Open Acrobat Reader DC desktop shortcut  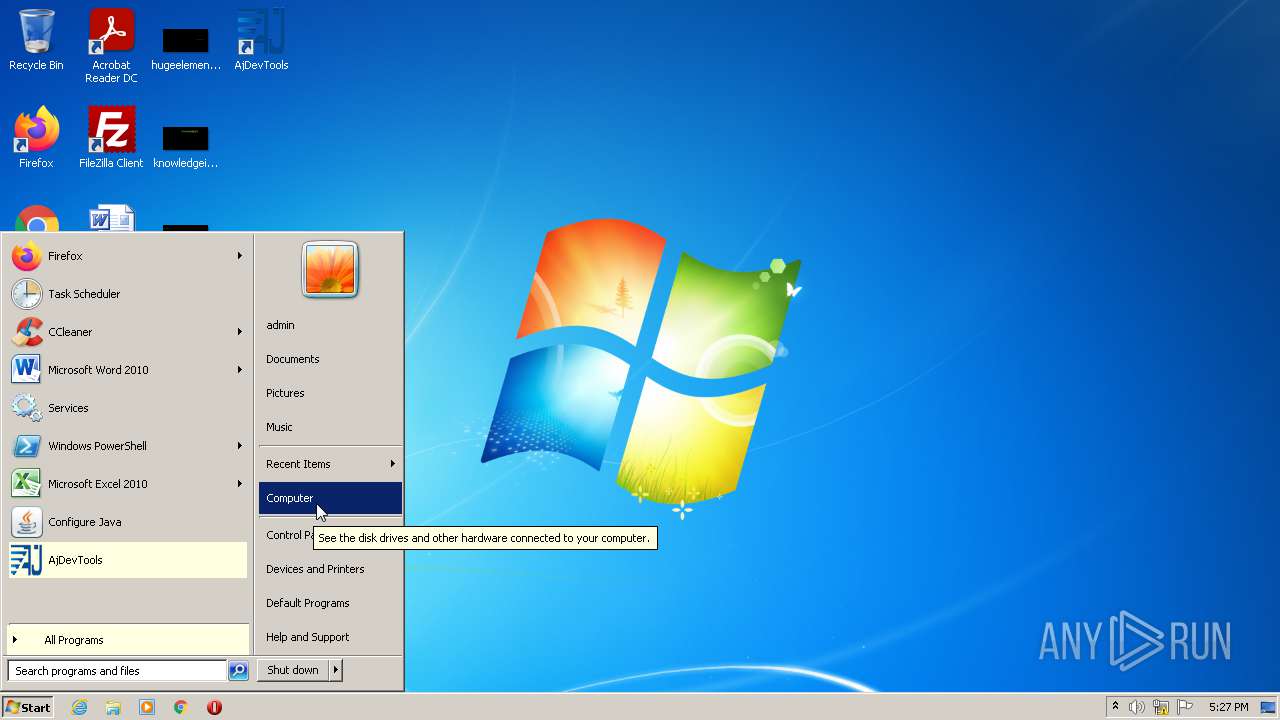pyautogui.click(x=111, y=45)
